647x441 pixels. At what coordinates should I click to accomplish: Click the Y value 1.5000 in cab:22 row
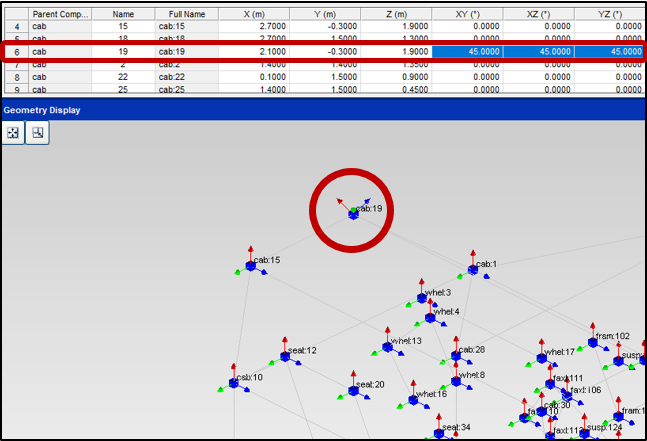pos(325,77)
